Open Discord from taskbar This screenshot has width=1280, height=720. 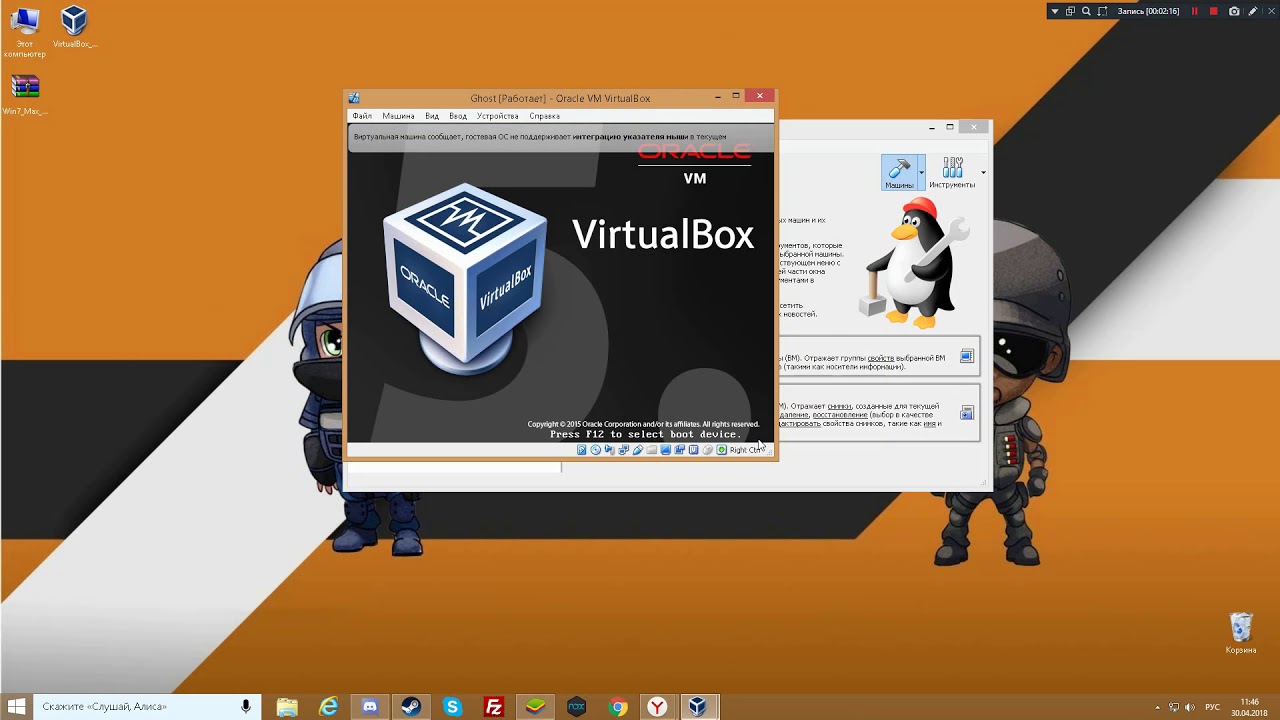point(370,707)
